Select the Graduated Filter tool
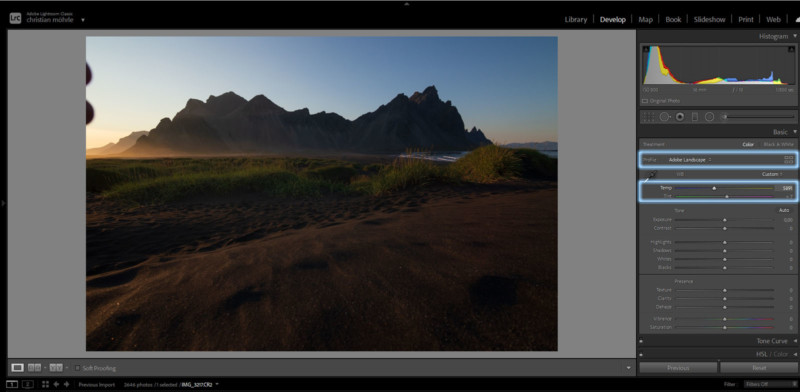The height and width of the screenshot is (392, 800). (694, 117)
